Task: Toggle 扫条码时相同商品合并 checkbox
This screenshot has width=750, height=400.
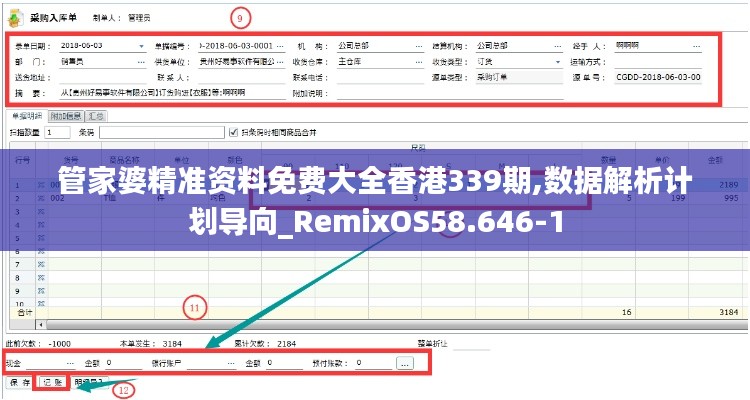Action: (233, 131)
